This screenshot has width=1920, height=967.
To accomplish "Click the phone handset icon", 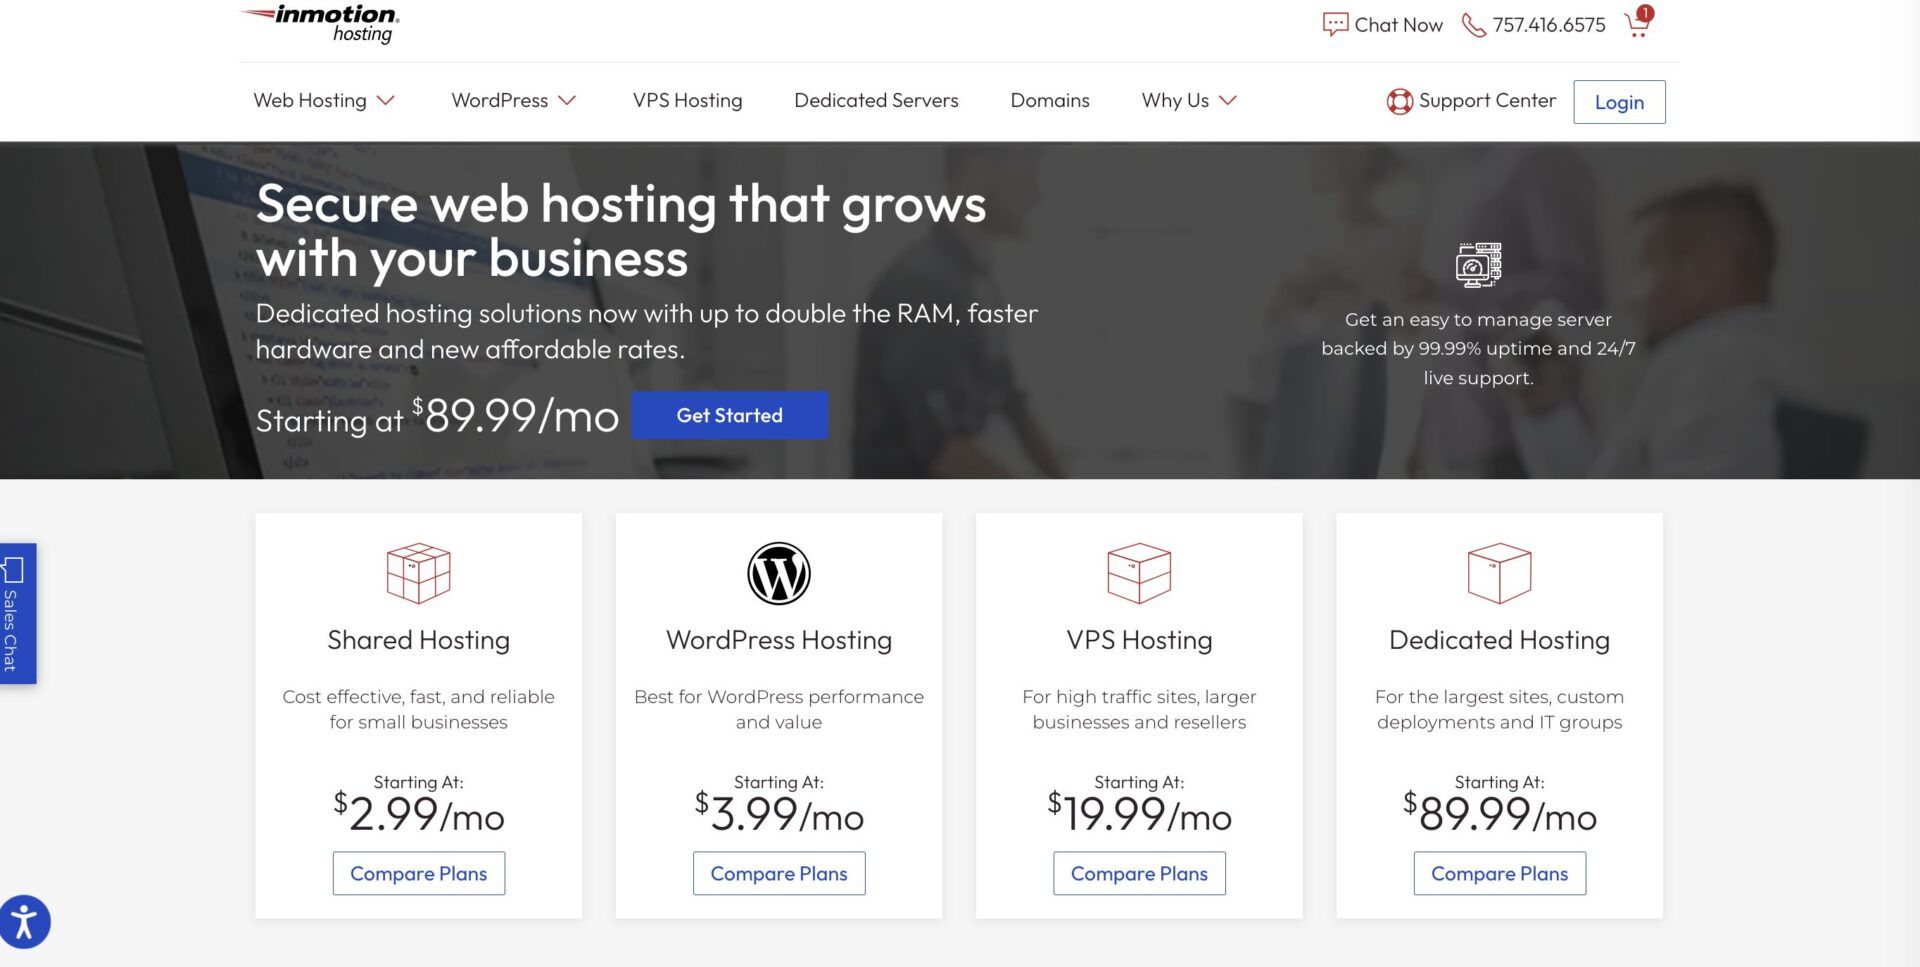I will click(1473, 25).
